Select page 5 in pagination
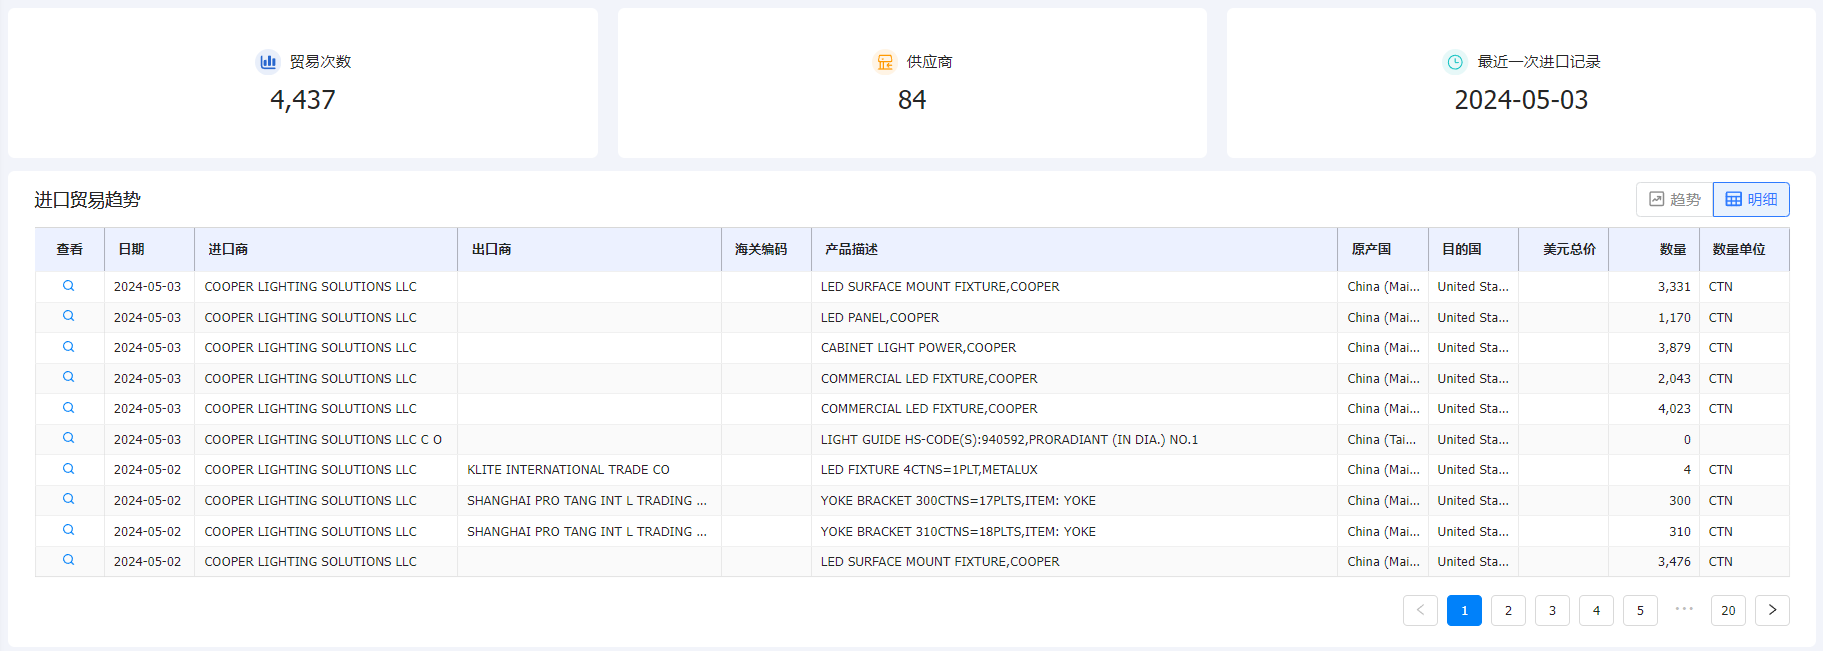The height and width of the screenshot is (651, 1823). pyautogui.click(x=1640, y=610)
